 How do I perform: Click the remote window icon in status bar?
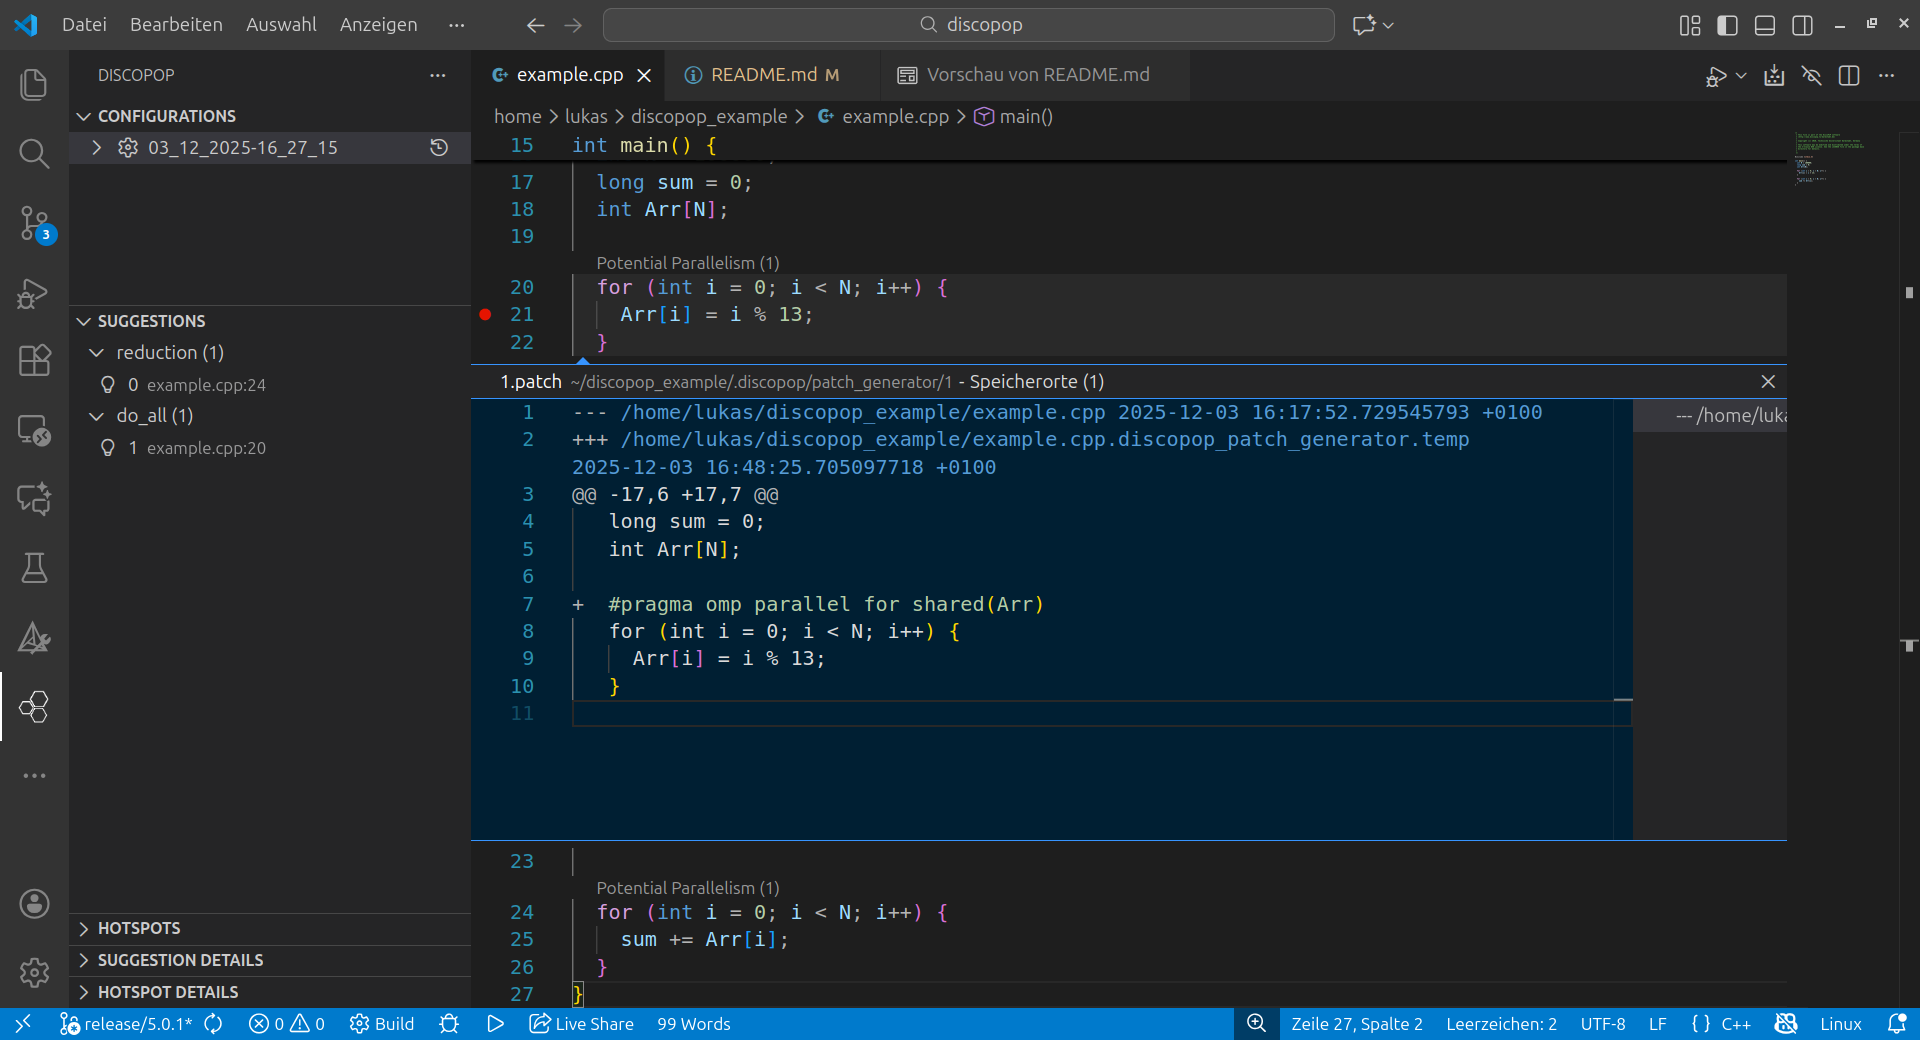click(x=23, y=1024)
